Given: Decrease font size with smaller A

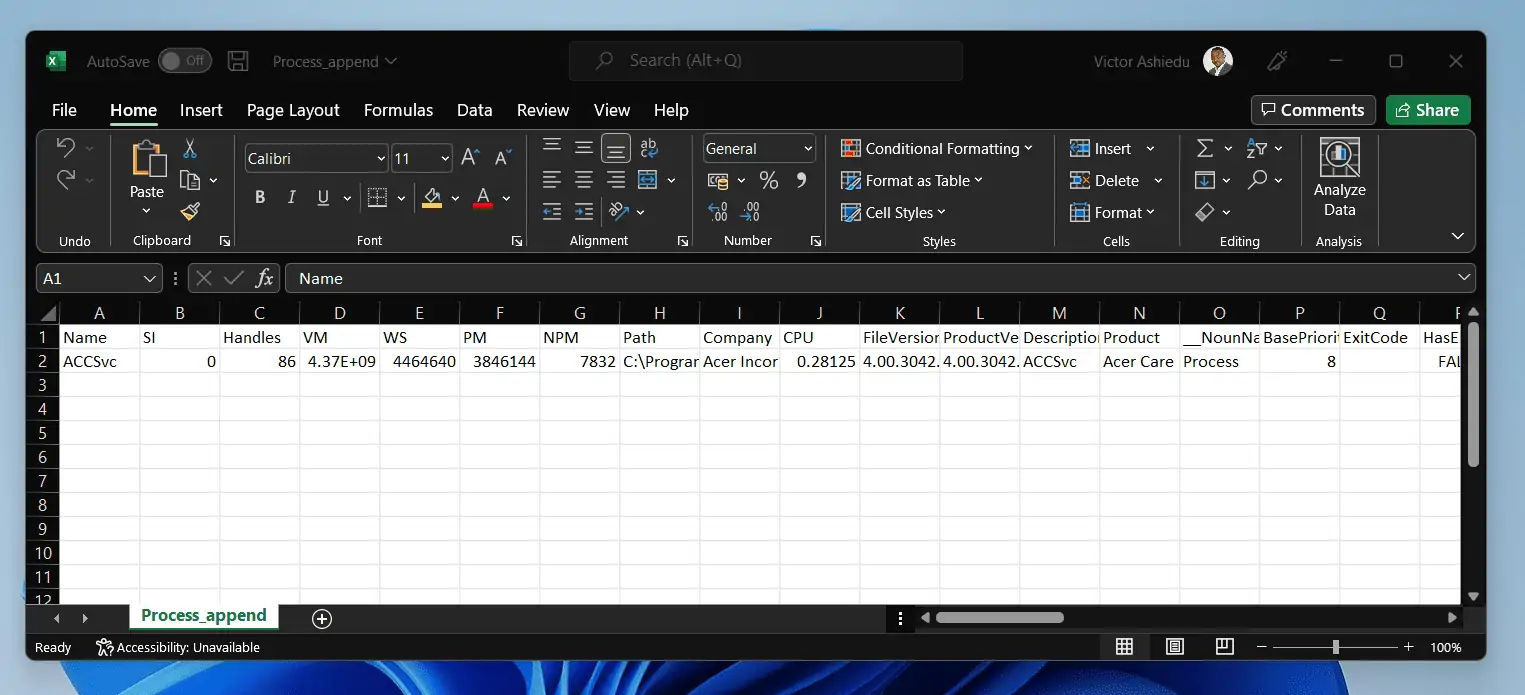Looking at the screenshot, I should pyautogui.click(x=503, y=158).
